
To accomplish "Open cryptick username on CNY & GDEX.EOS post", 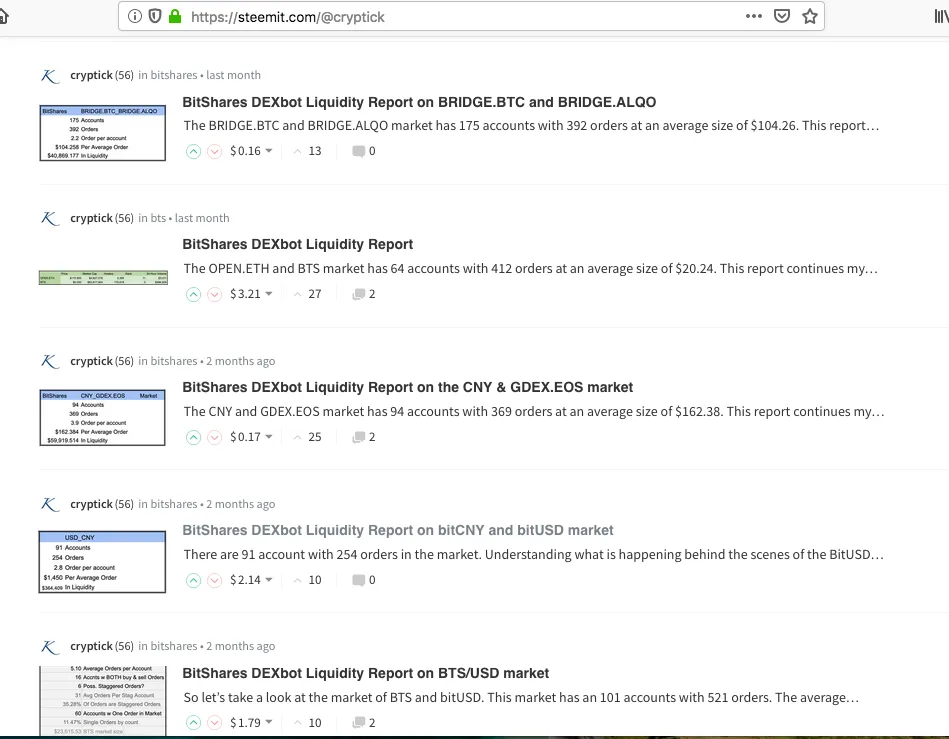I will pyautogui.click(x=91, y=361).
